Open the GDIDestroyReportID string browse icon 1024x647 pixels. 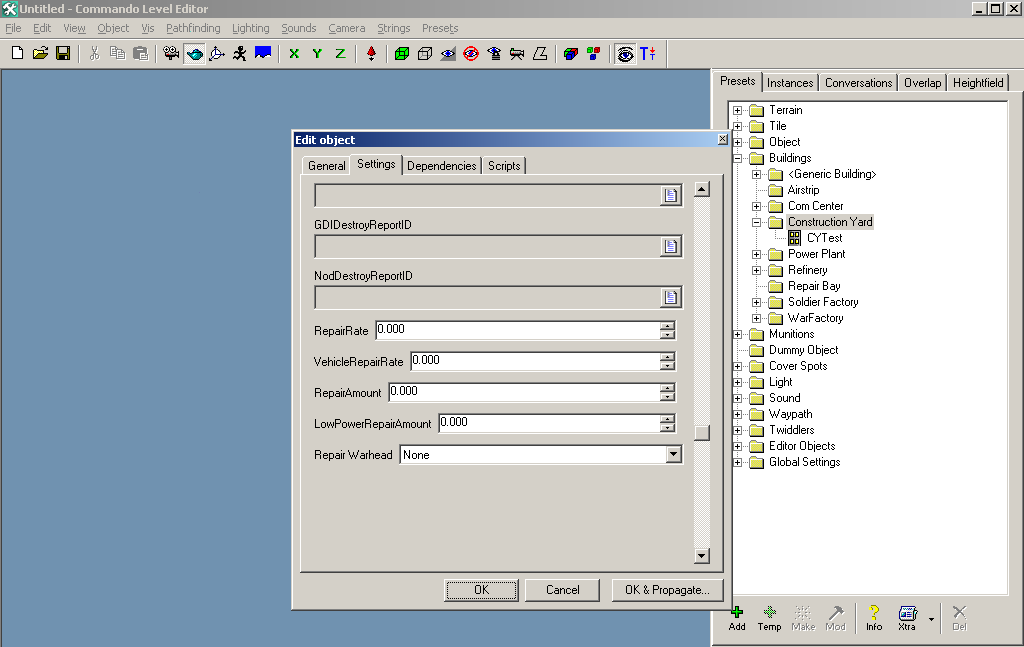coord(671,246)
